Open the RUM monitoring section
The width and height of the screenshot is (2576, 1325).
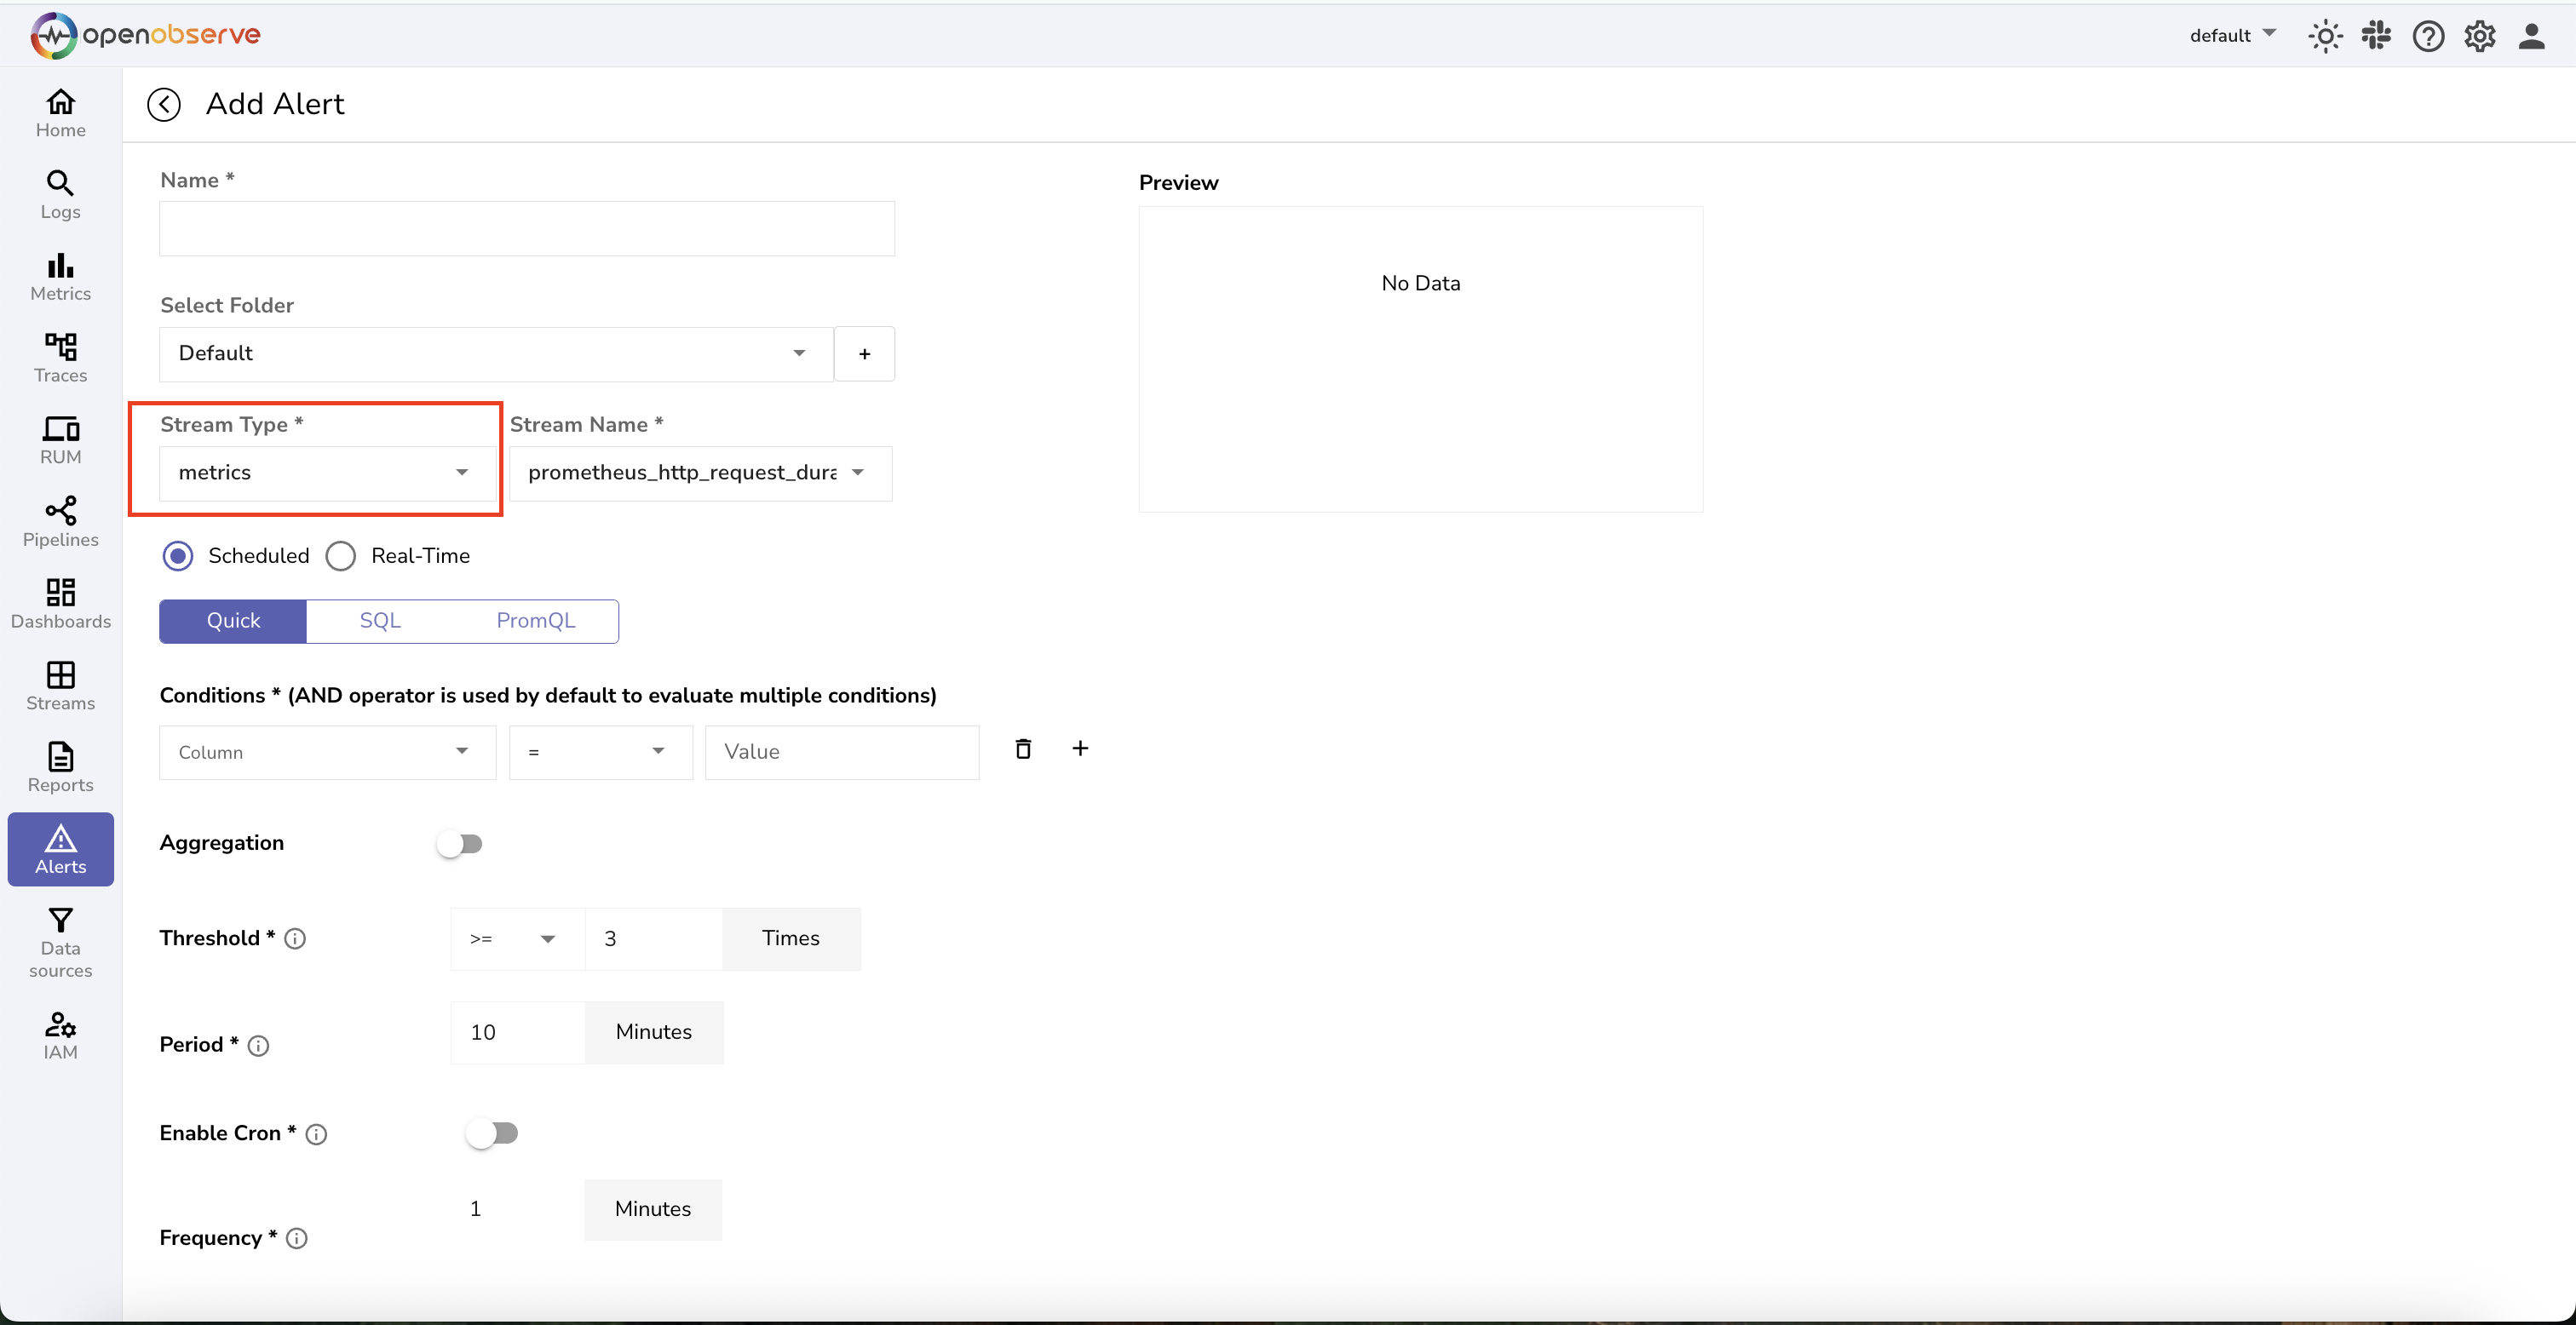click(60, 440)
